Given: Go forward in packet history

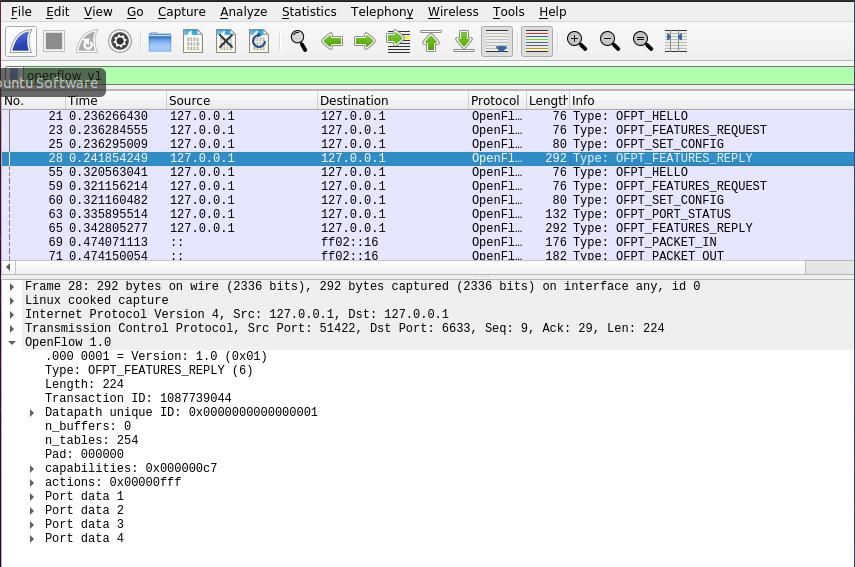Looking at the screenshot, I should click(365, 41).
